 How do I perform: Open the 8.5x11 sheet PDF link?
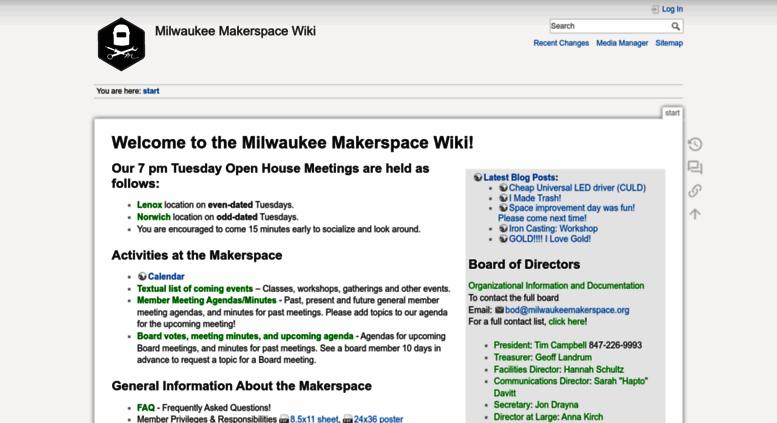(314, 419)
